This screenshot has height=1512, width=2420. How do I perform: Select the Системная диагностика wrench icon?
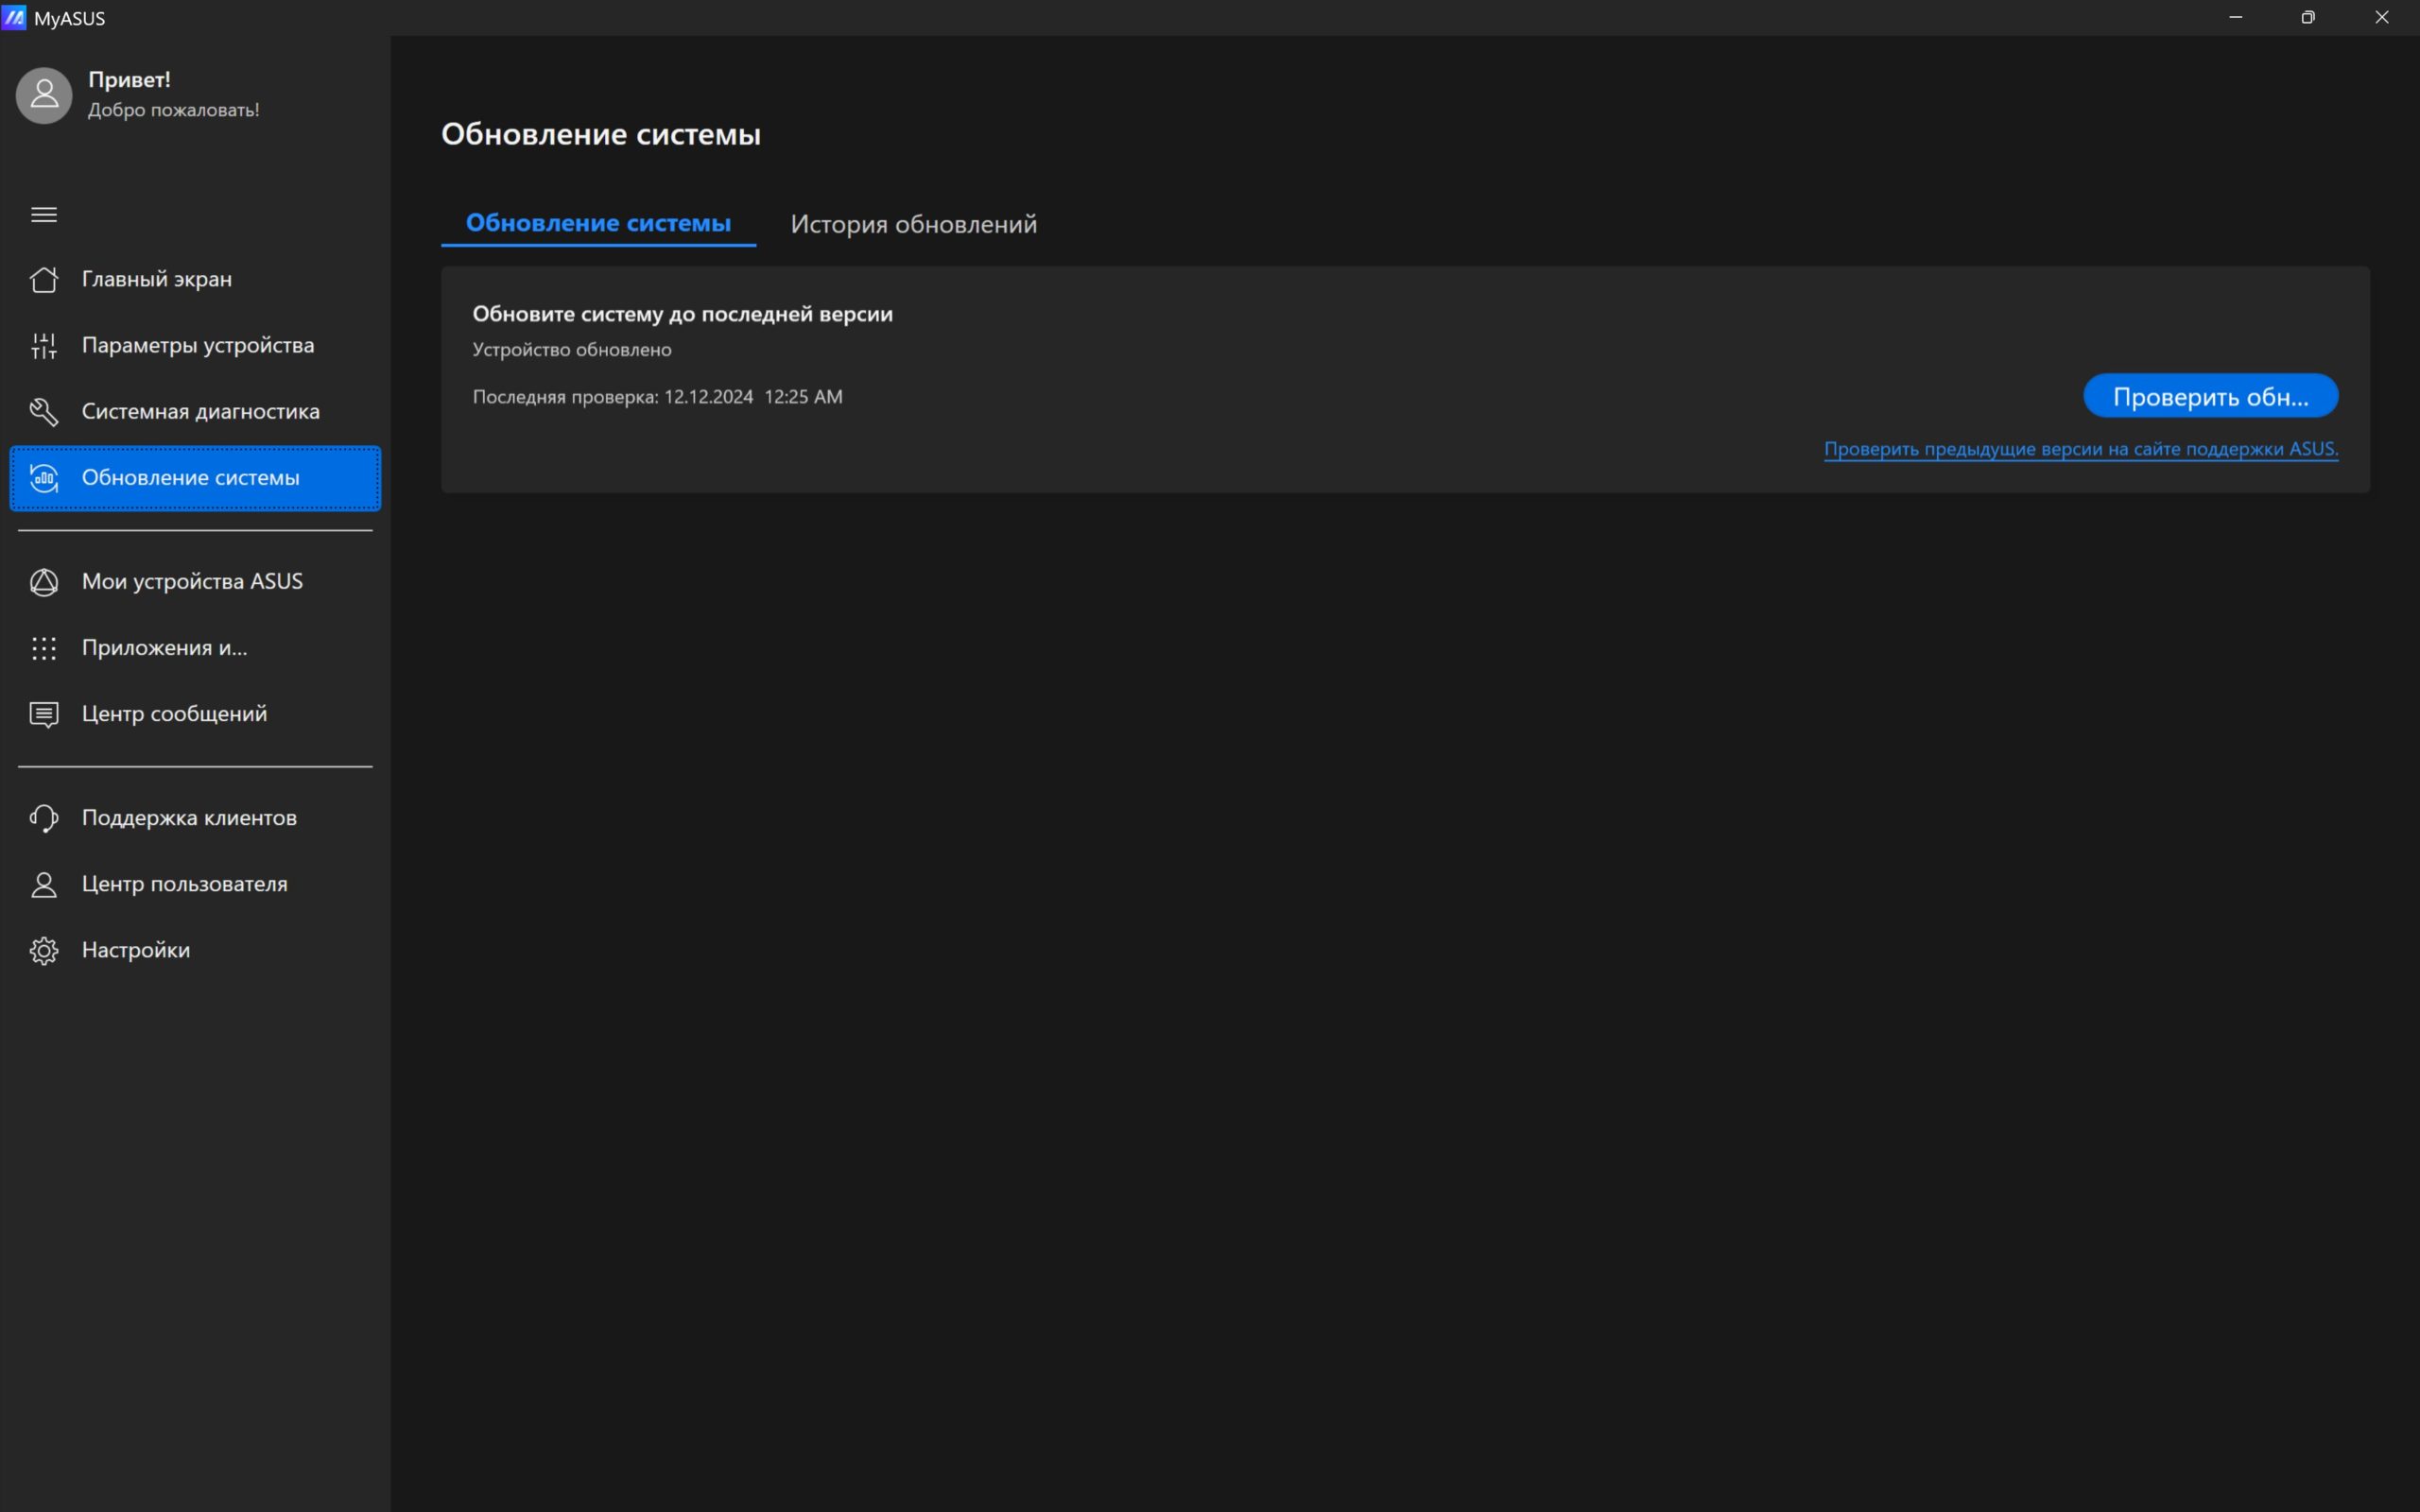click(44, 411)
